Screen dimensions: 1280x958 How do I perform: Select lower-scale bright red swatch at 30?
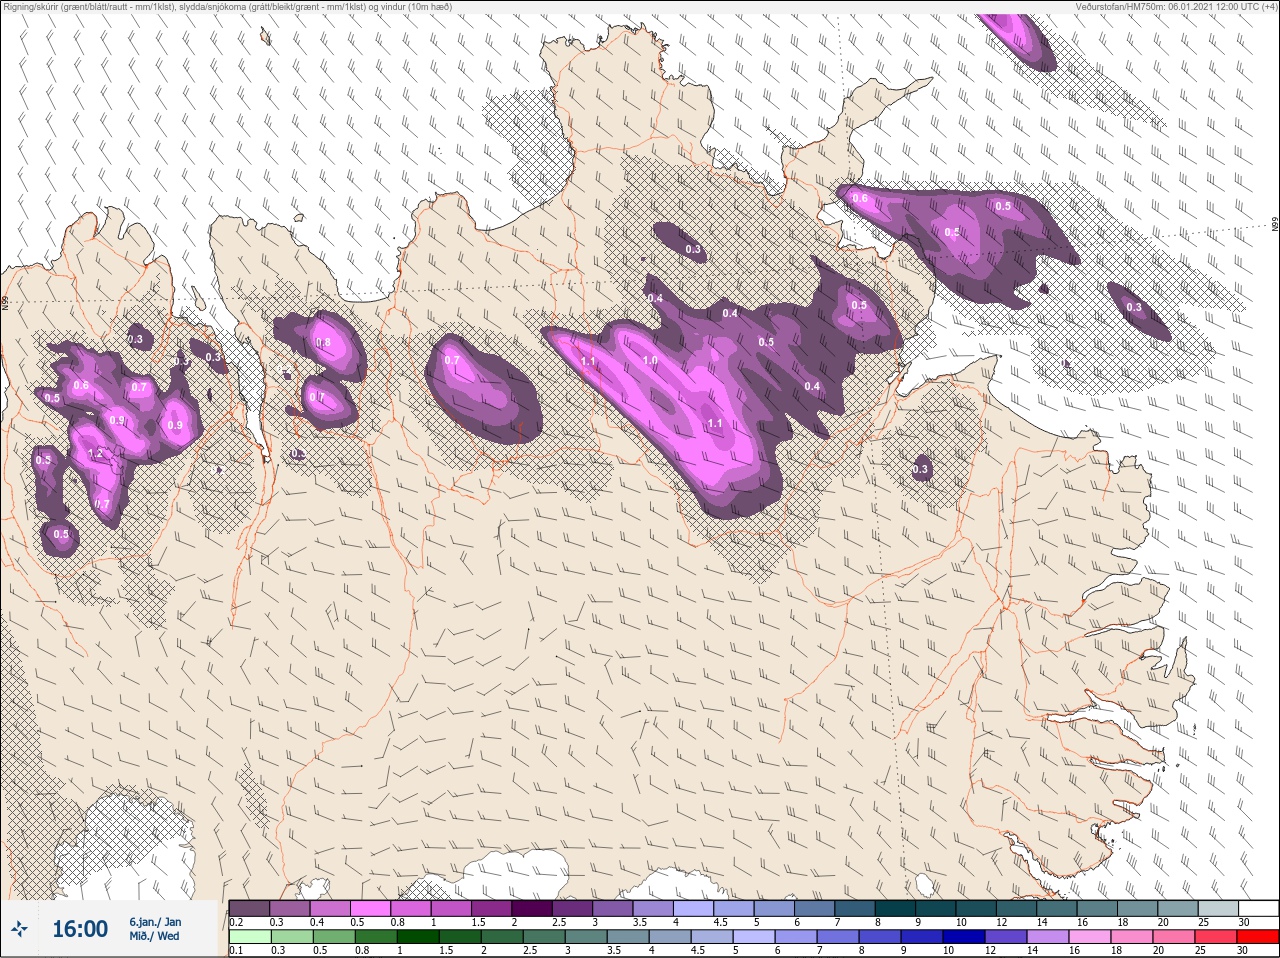(x=1257, y=937)
